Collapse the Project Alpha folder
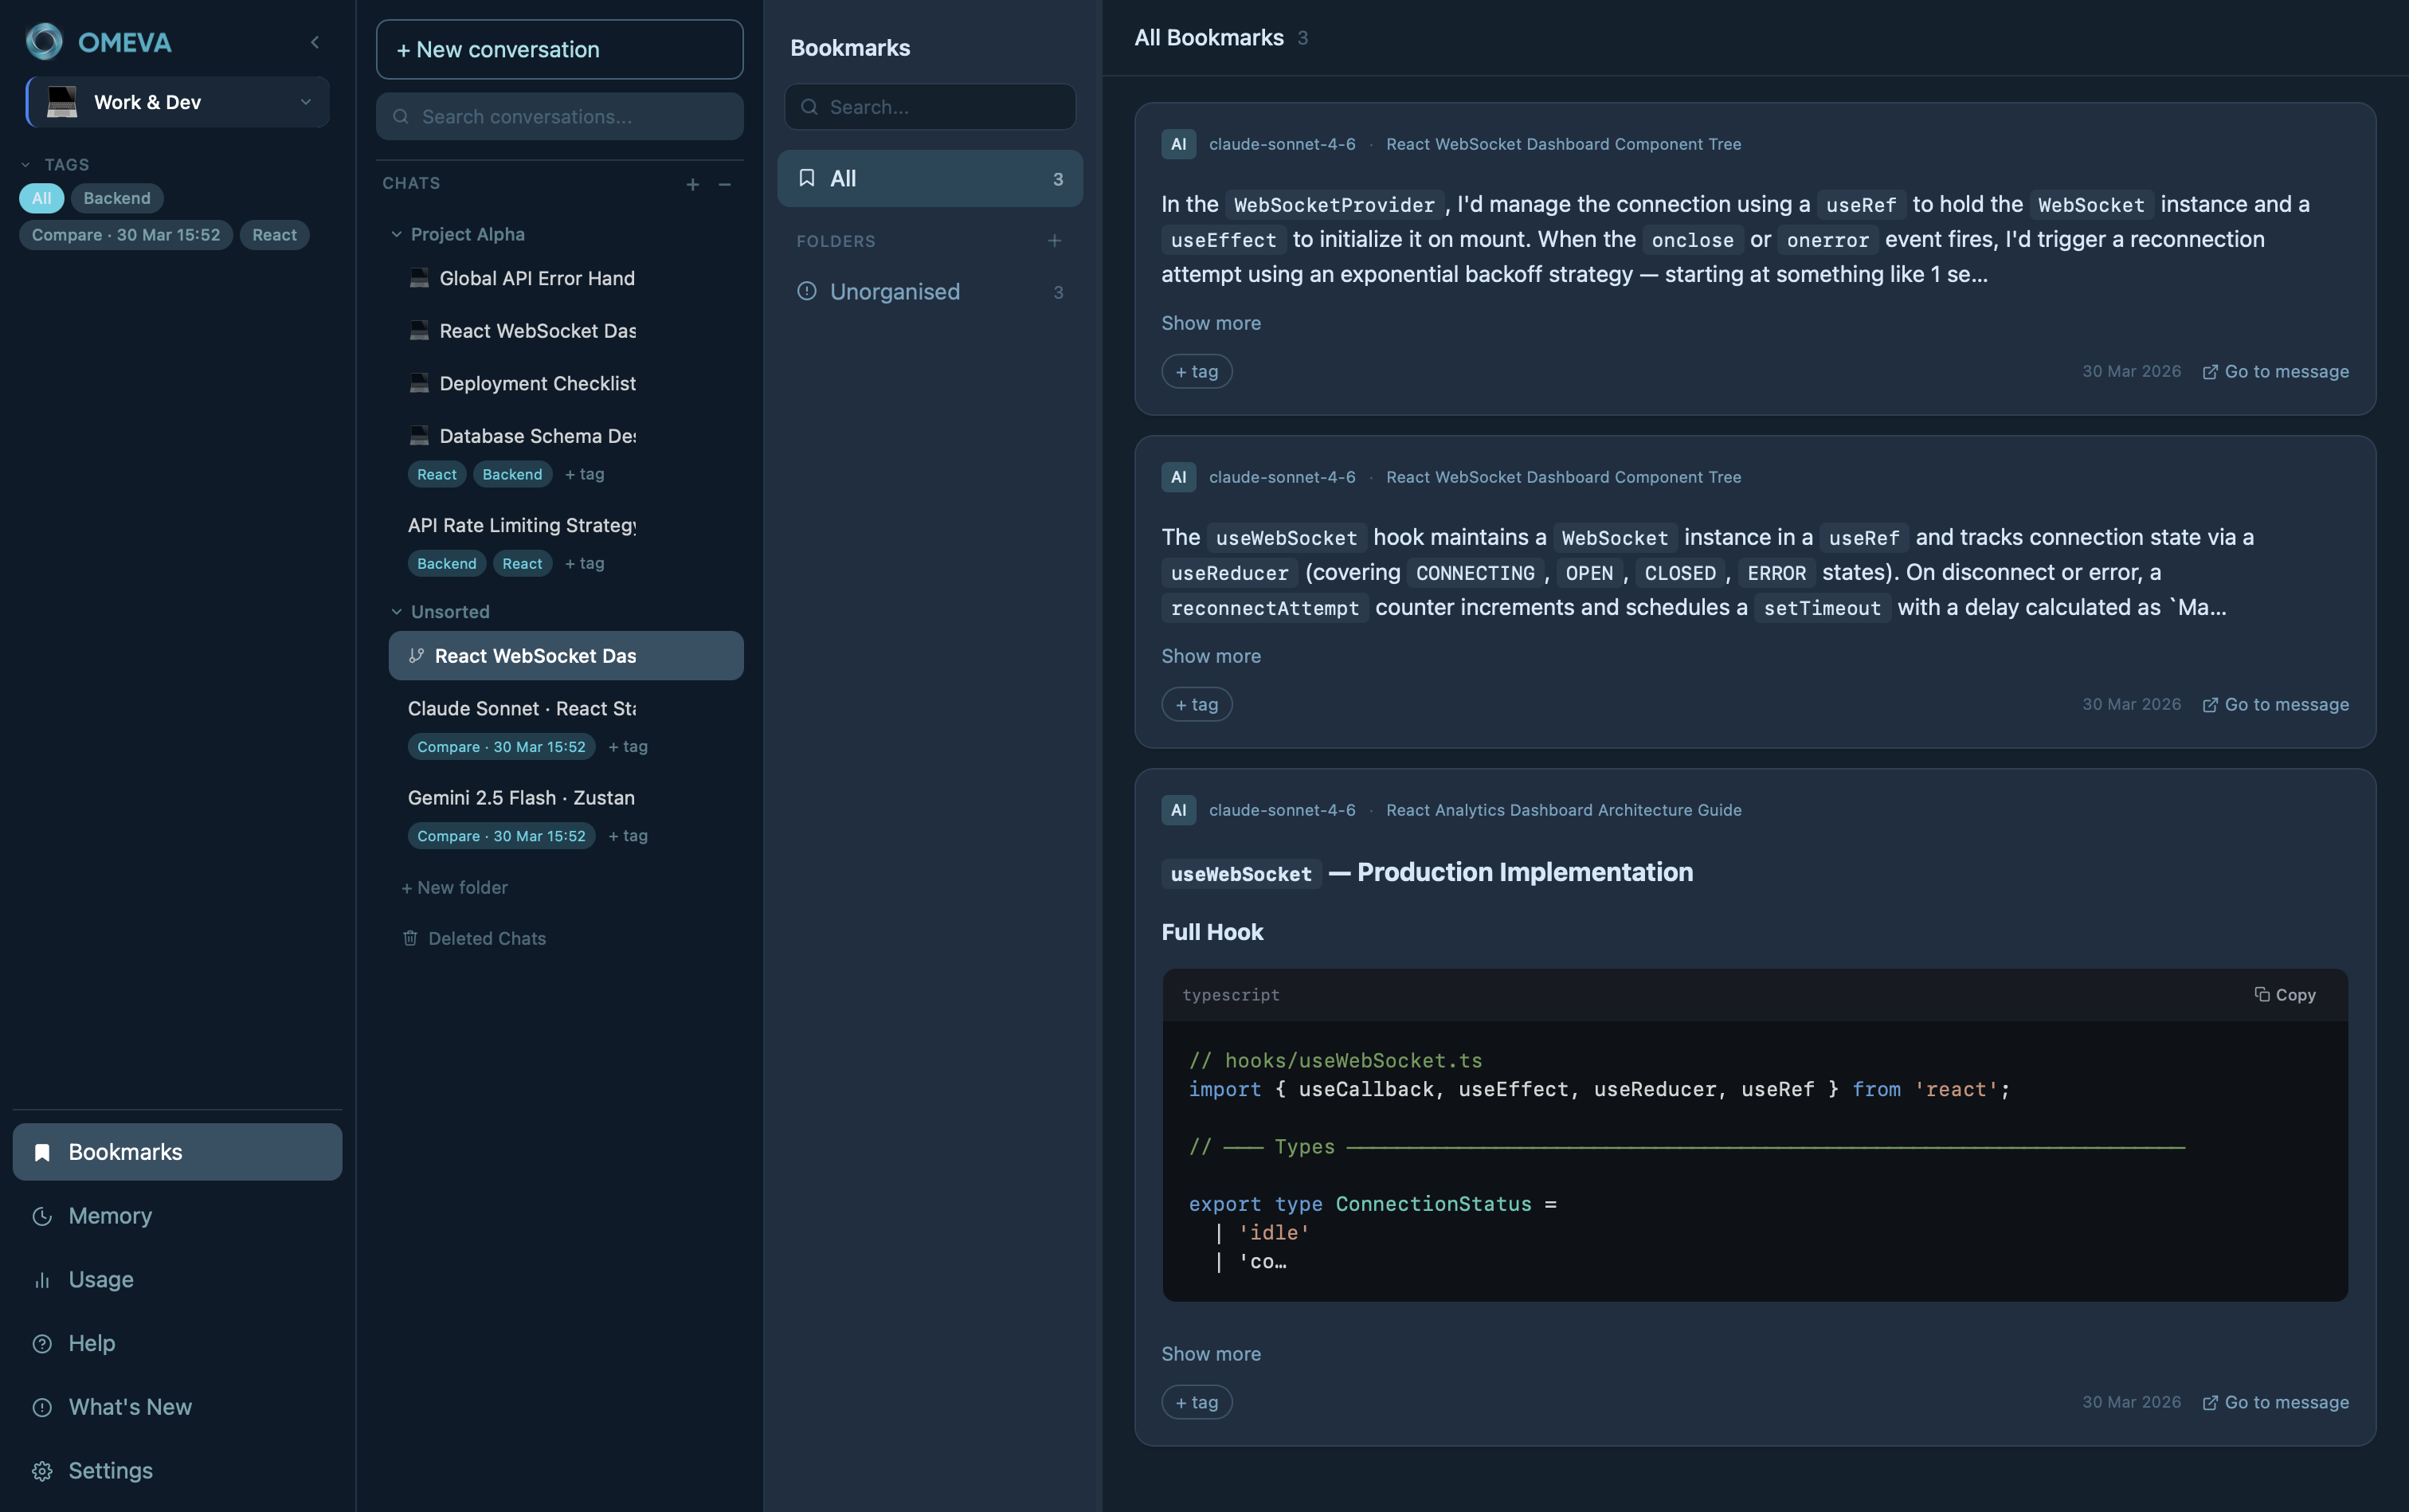Image resolution: width=2409 pixels, height=1512 pixels. (x=396, y=234)
